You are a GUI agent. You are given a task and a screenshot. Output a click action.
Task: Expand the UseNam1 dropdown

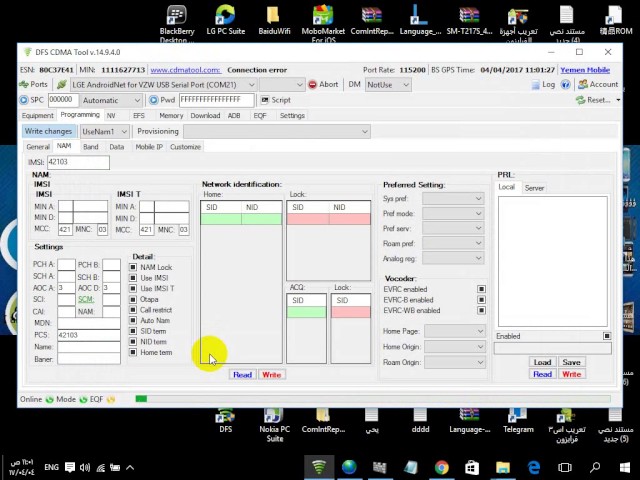point(104,131)
